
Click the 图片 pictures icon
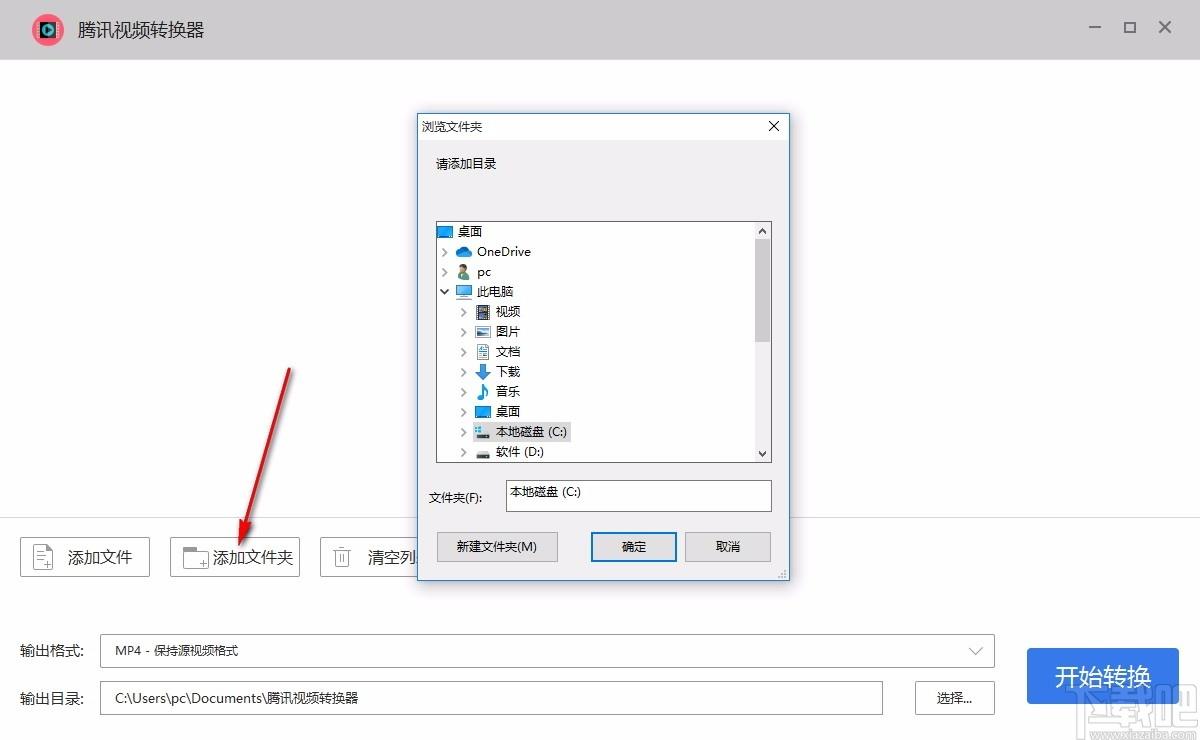coord(483,332)
